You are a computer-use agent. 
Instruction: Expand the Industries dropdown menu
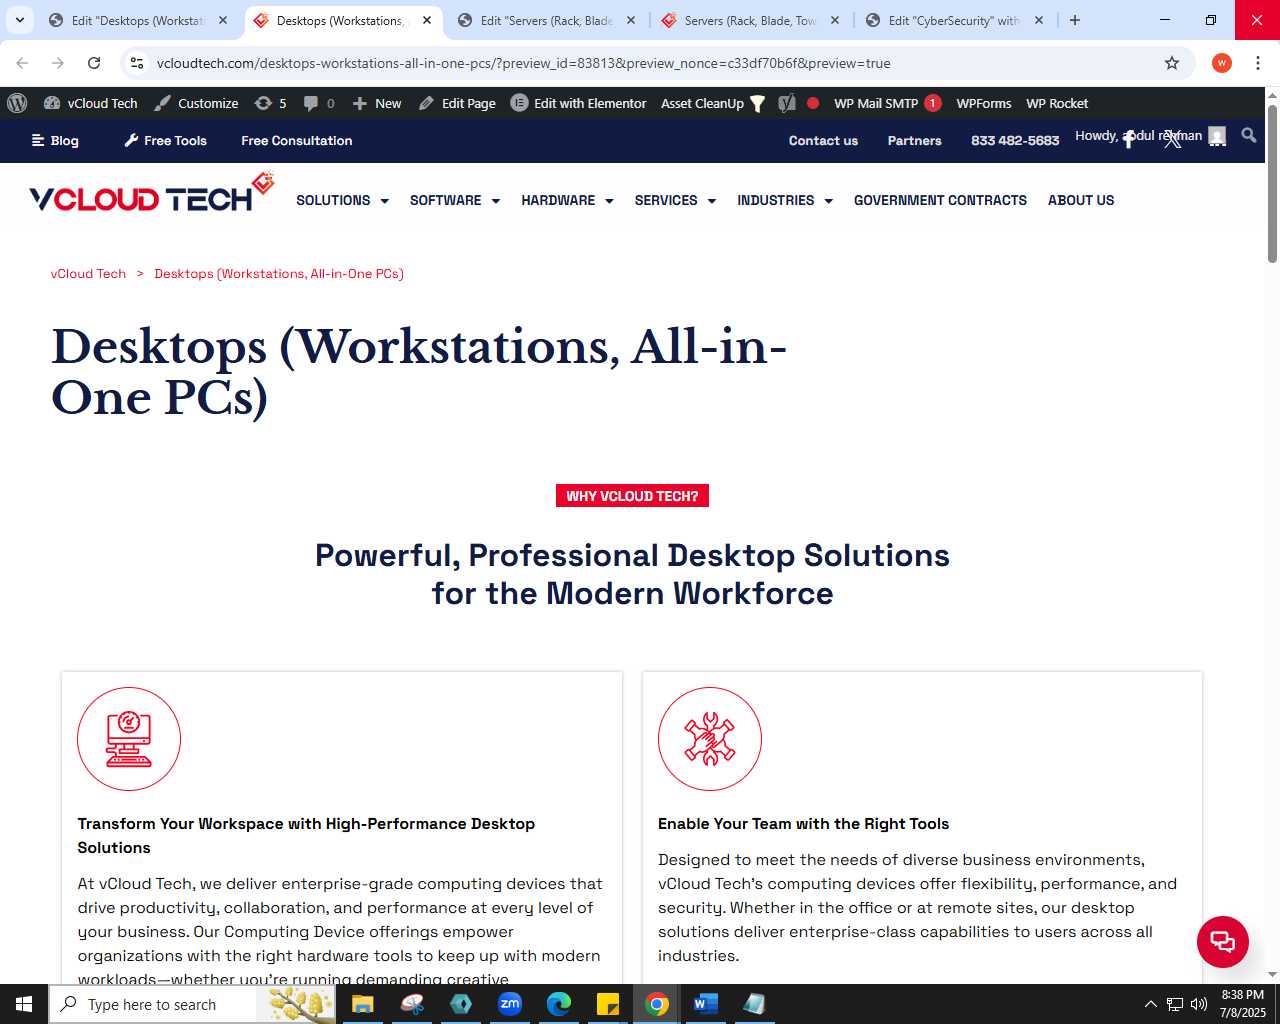[785, 200]
